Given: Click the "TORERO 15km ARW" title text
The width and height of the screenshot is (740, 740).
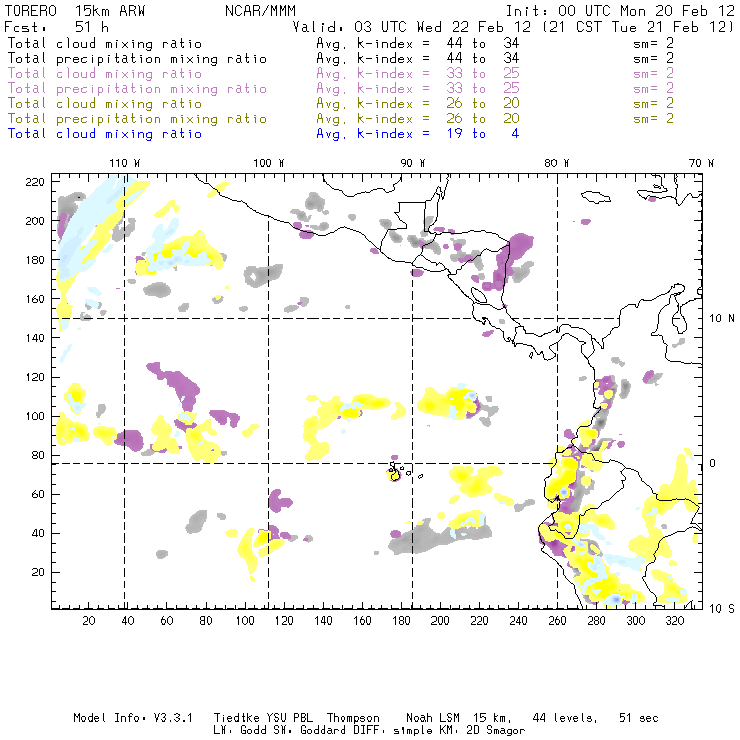Looking at the screenshot, I should [75, 11].
